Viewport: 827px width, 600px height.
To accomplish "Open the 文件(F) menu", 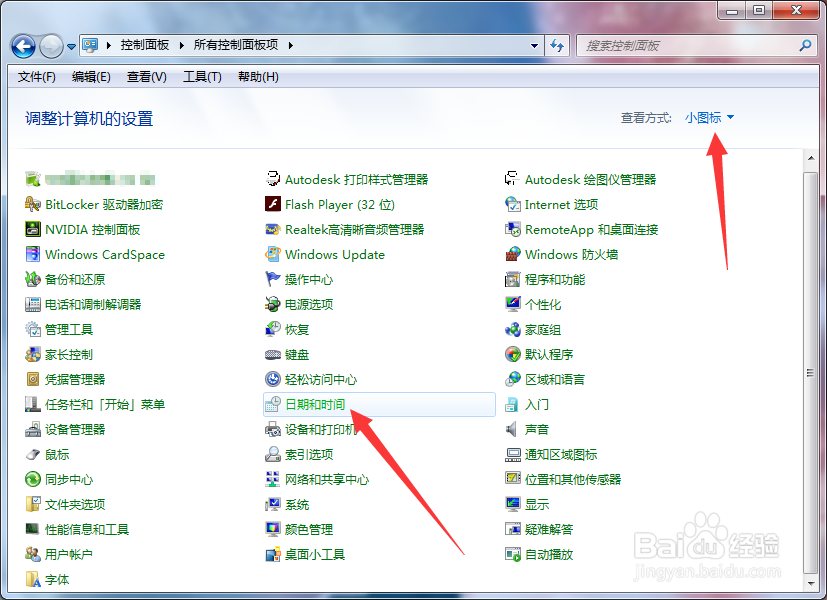I will click(36, 77).
